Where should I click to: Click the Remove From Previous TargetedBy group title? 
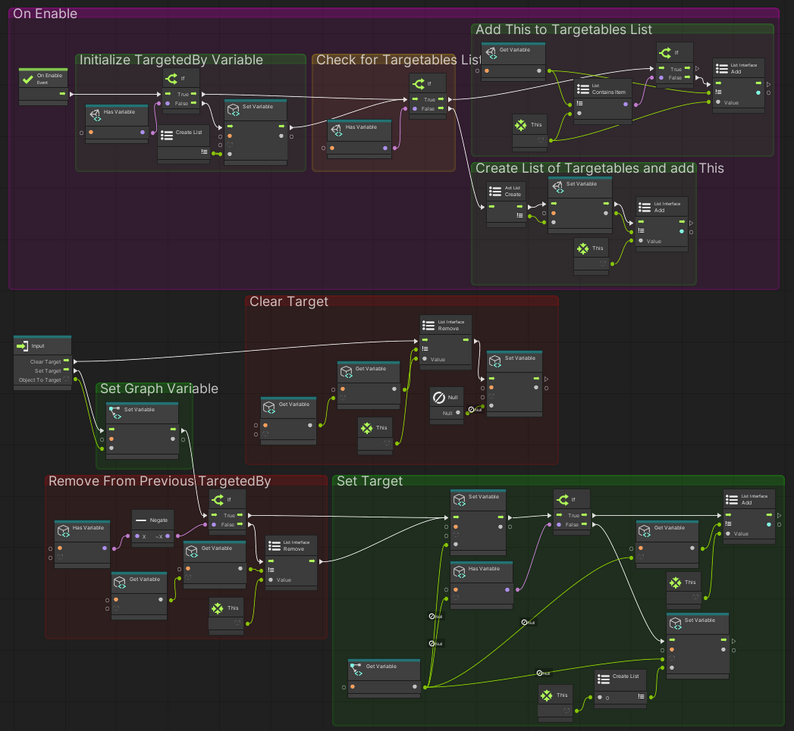point(160,481)
